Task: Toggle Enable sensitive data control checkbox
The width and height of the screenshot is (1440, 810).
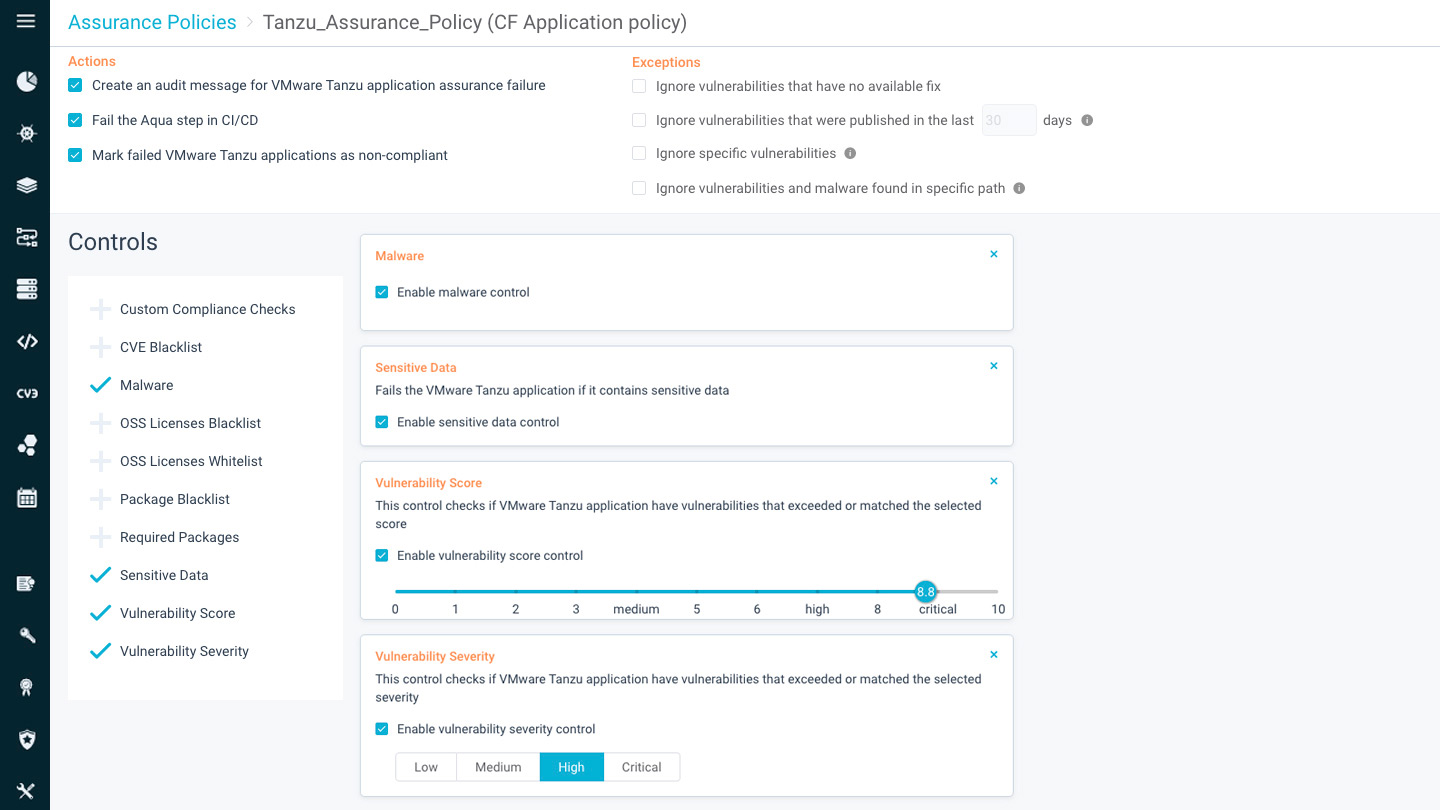Action: 382,422
